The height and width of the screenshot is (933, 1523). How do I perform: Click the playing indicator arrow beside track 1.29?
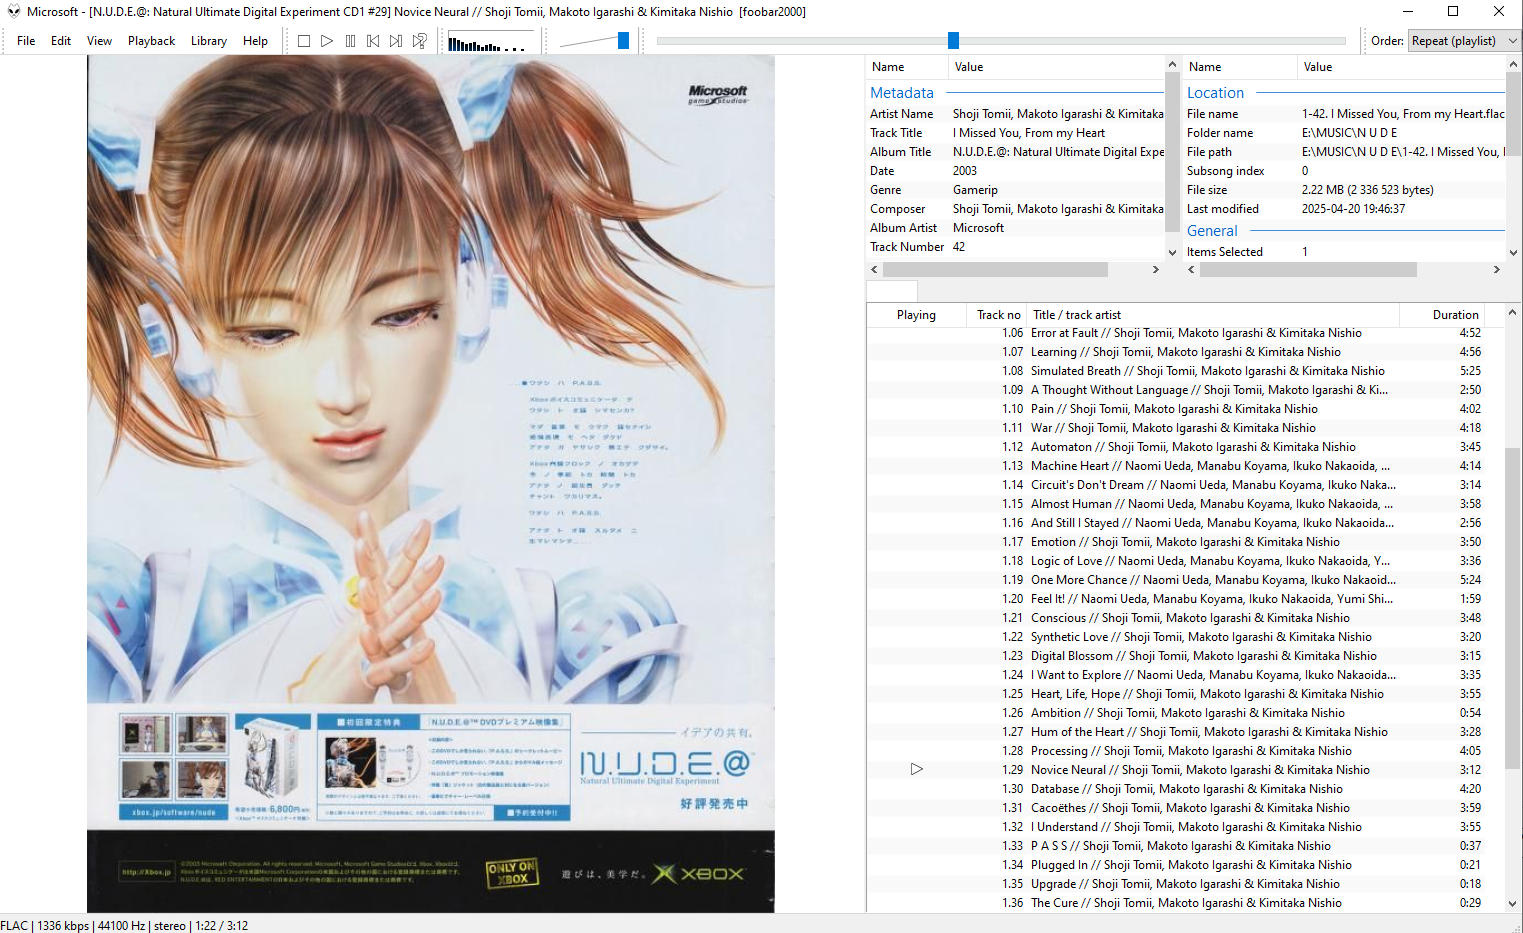coord(916,769)
